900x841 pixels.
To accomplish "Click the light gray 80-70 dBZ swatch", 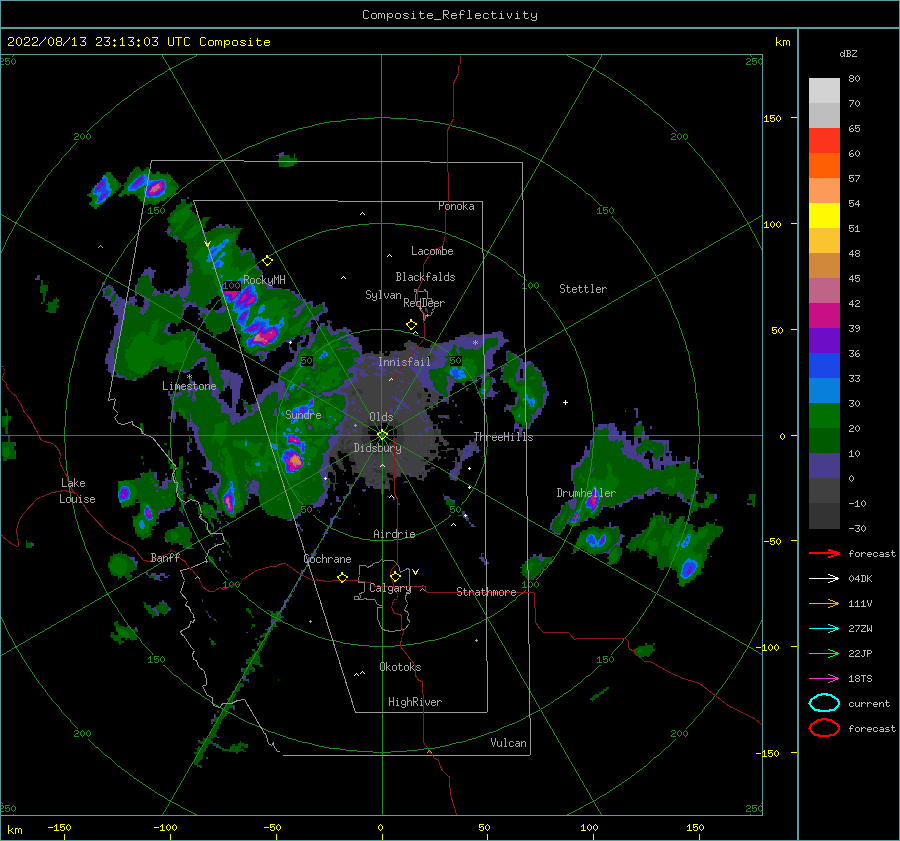I will point(824,91).
